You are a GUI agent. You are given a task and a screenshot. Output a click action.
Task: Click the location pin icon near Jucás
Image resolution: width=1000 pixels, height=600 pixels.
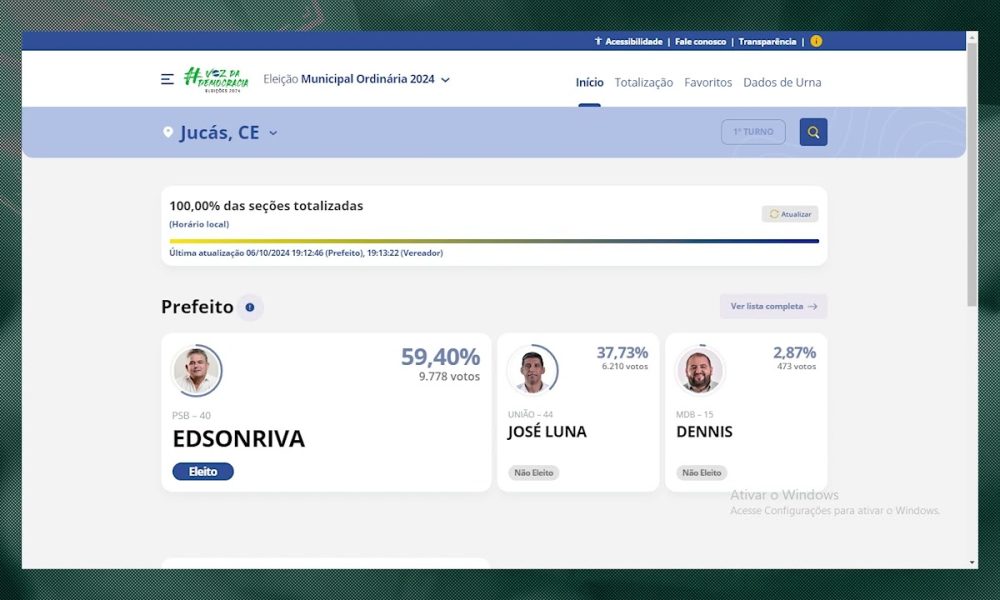coord(168,132)
